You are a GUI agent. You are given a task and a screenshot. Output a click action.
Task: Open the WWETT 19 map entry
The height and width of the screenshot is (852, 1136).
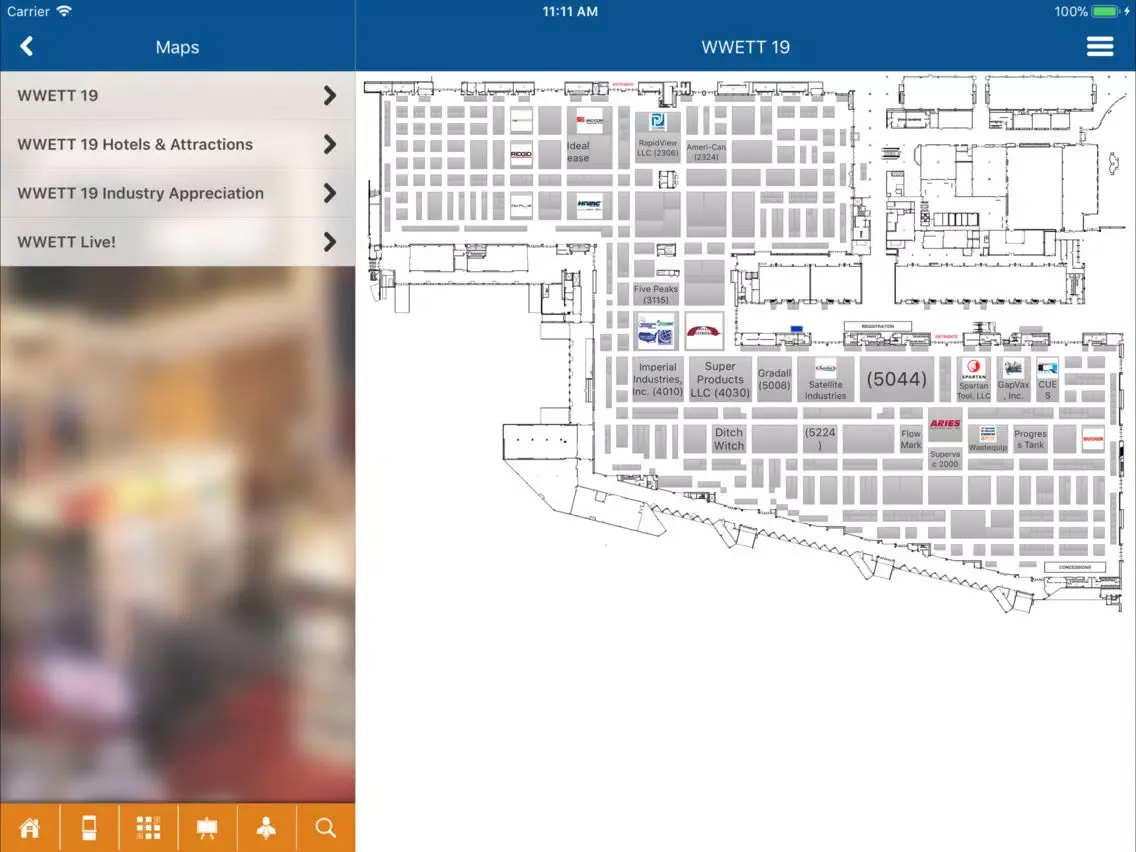coord(178,96)
